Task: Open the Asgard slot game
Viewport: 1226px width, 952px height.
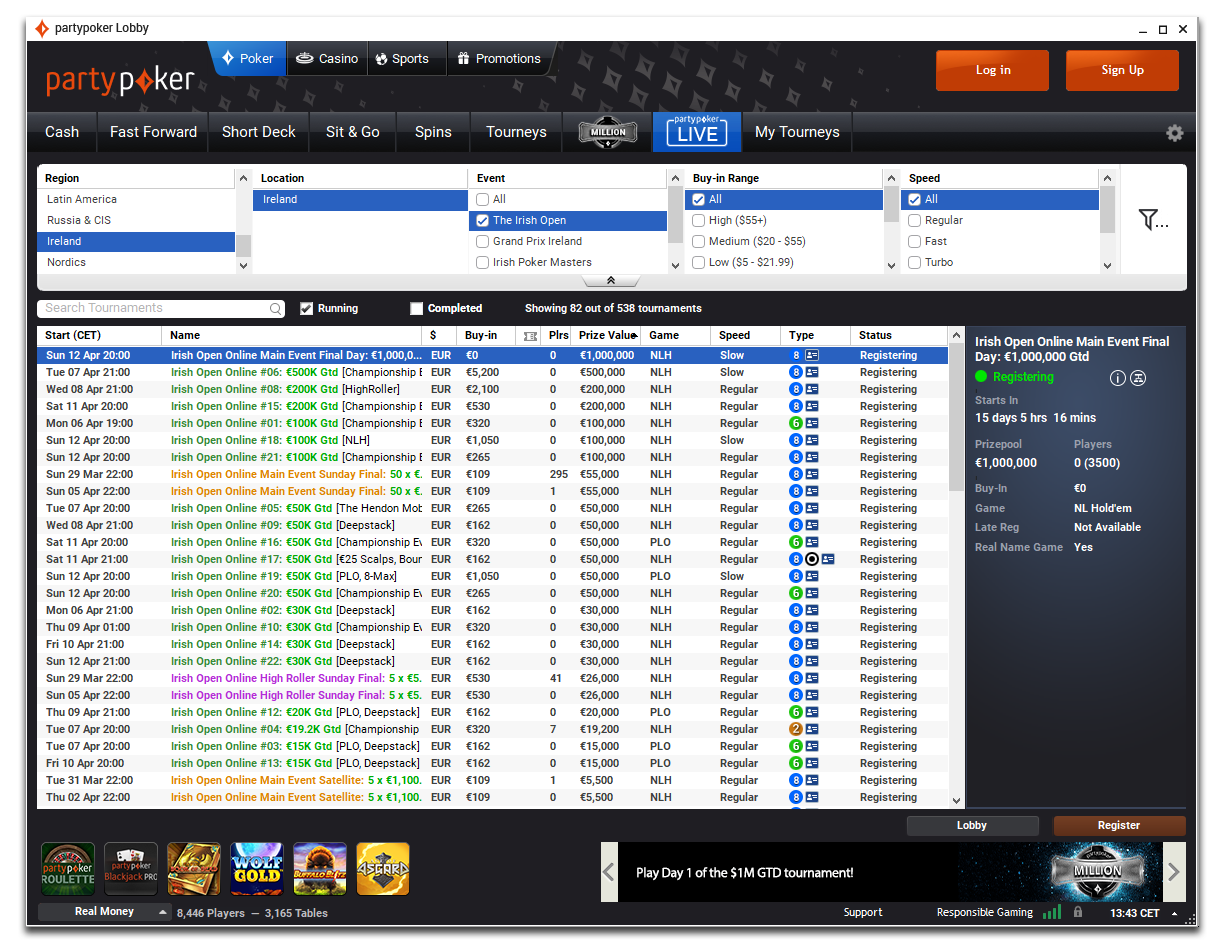Action: pyautogui.click(x=383, y=868)
